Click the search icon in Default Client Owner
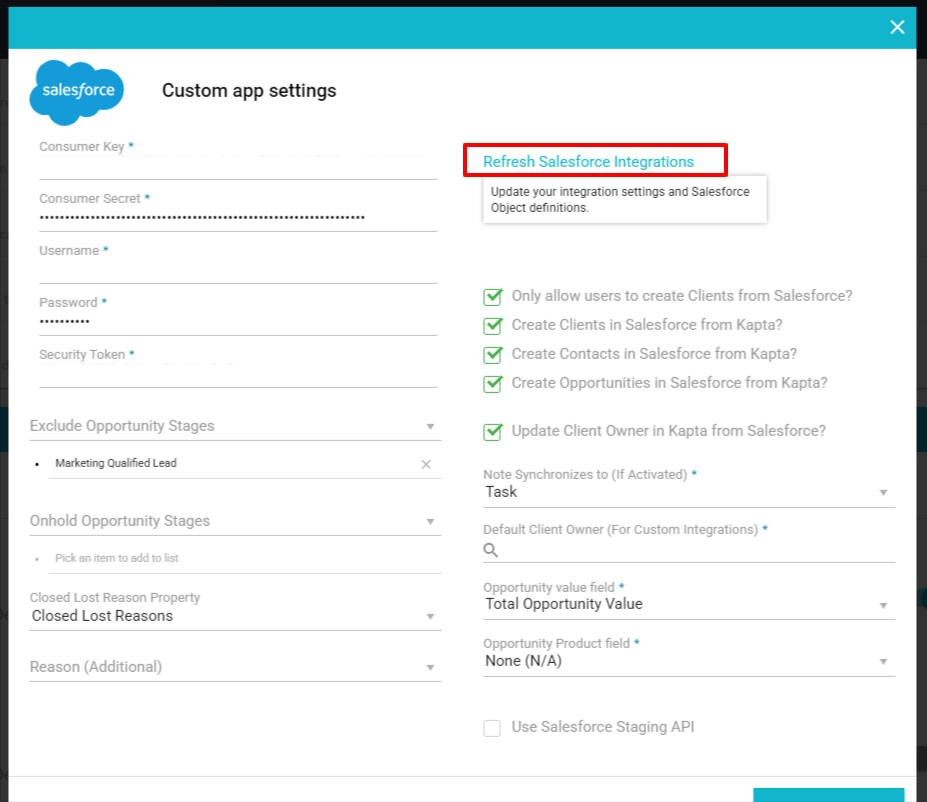 point(491,550)
